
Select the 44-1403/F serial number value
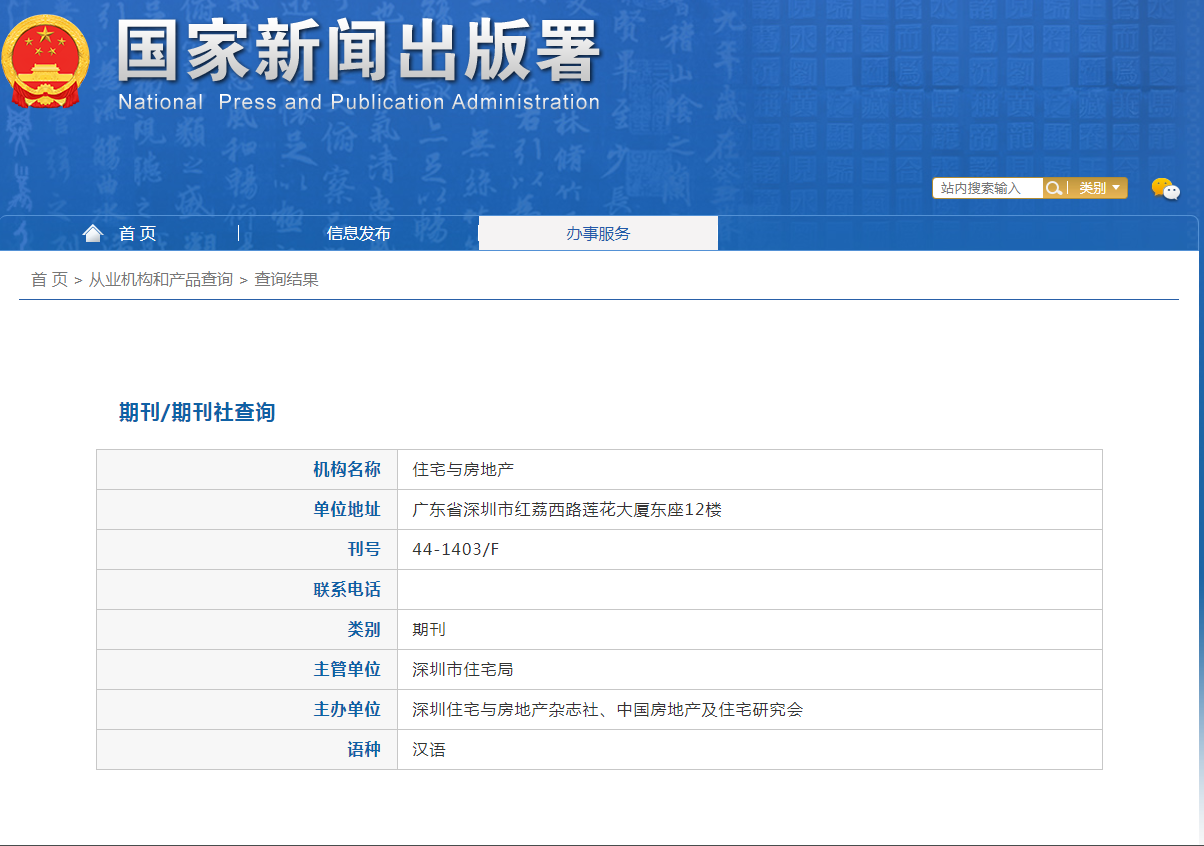(x=455, y=550)
